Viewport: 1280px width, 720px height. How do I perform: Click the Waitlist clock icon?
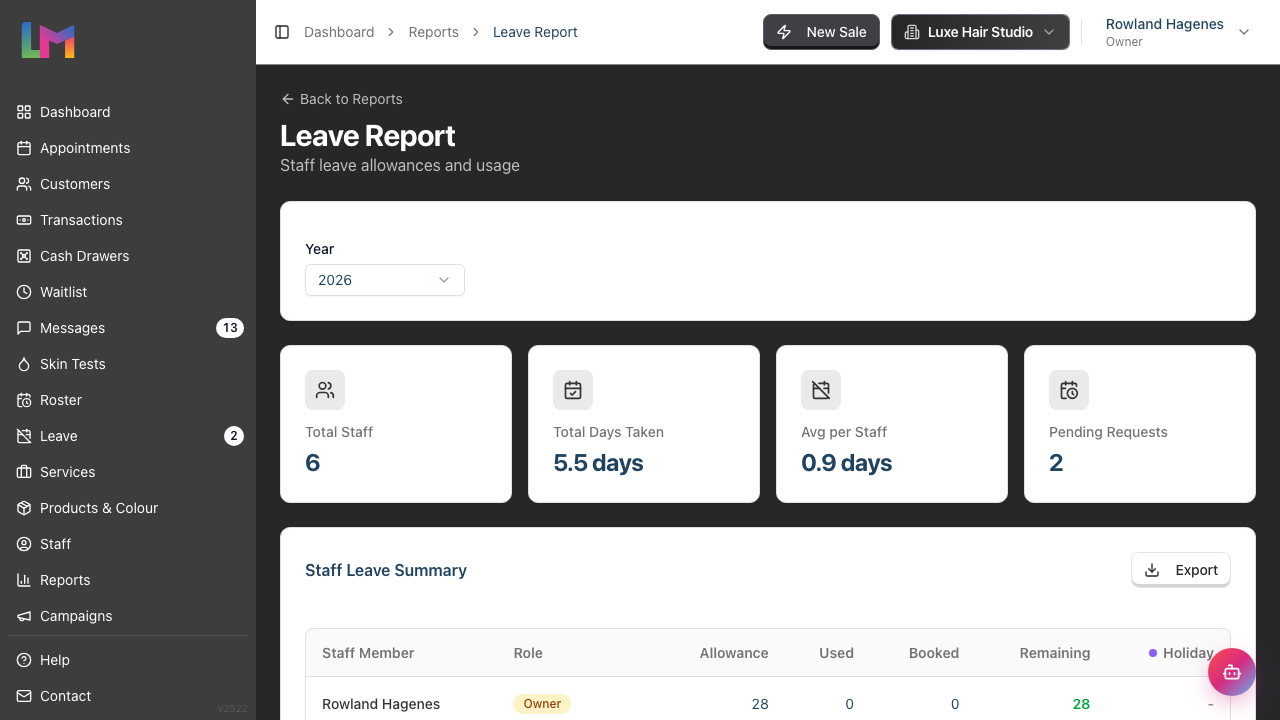pos(24,292)
